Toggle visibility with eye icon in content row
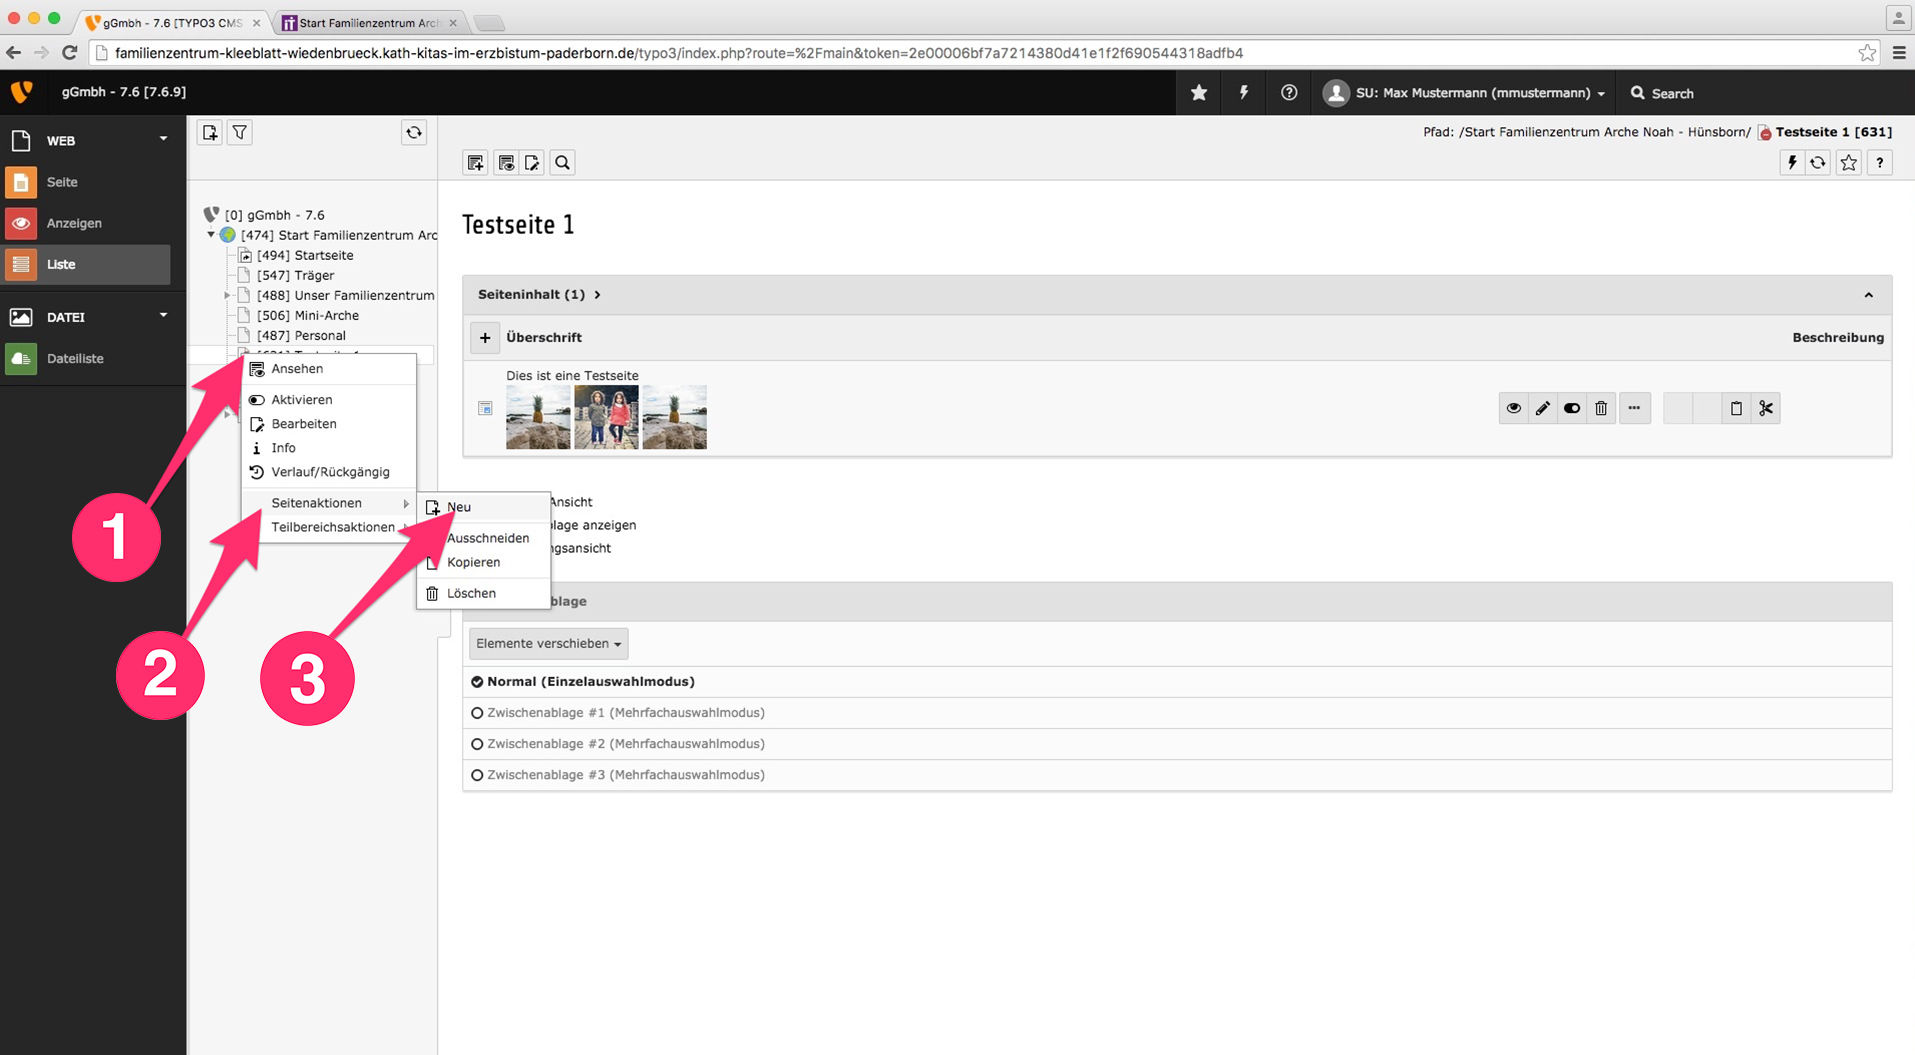 coord(1513,408)
